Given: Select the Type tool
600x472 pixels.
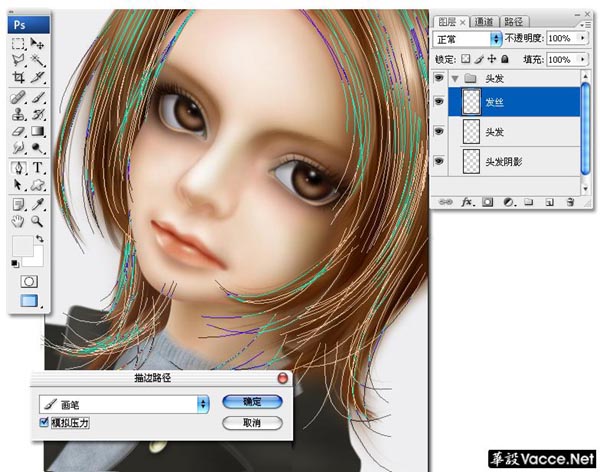Looking at the screenshot, I should click(x=37, y=168).
